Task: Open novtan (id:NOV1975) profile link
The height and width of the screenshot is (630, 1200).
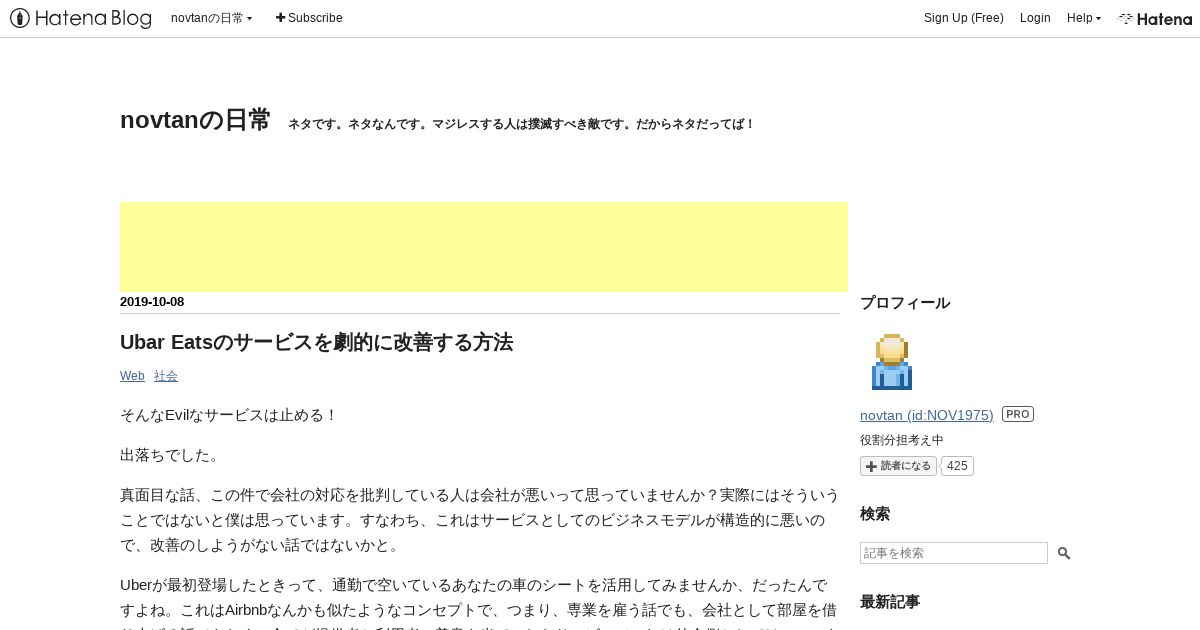Action: coord(927,415)
